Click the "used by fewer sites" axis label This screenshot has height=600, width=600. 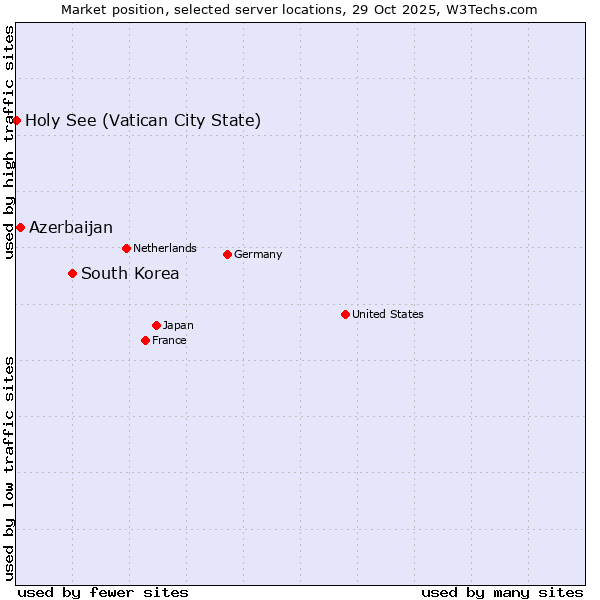click(103, 592)
